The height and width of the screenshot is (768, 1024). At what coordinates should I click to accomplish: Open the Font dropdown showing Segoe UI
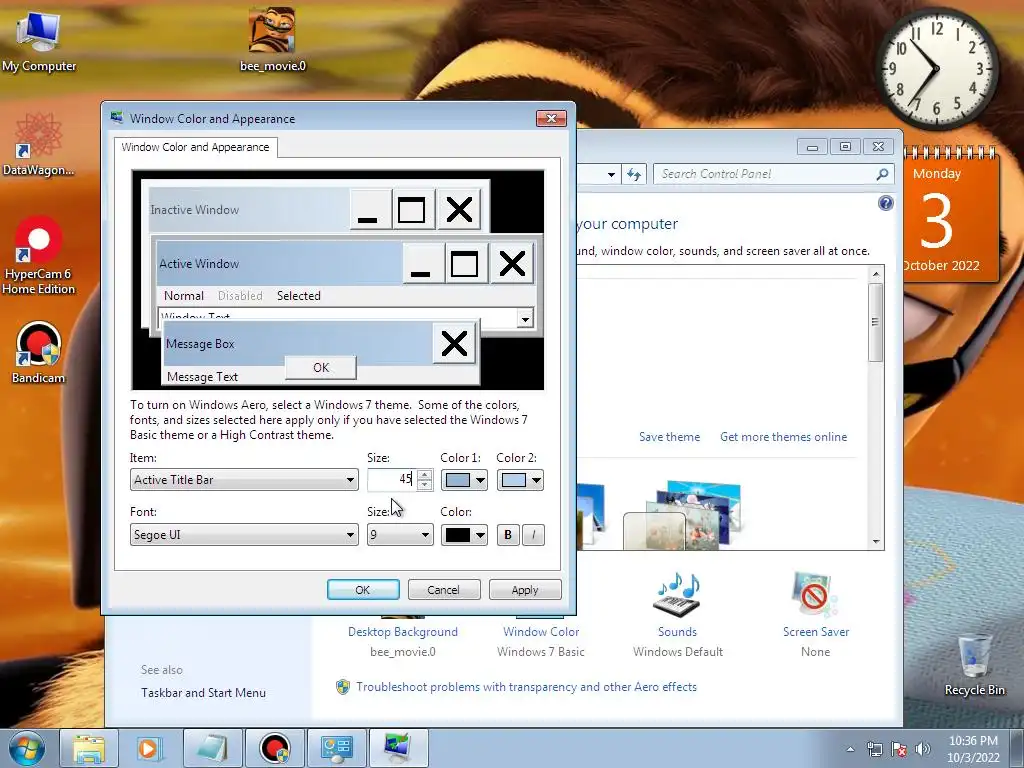tap(244, 535)
